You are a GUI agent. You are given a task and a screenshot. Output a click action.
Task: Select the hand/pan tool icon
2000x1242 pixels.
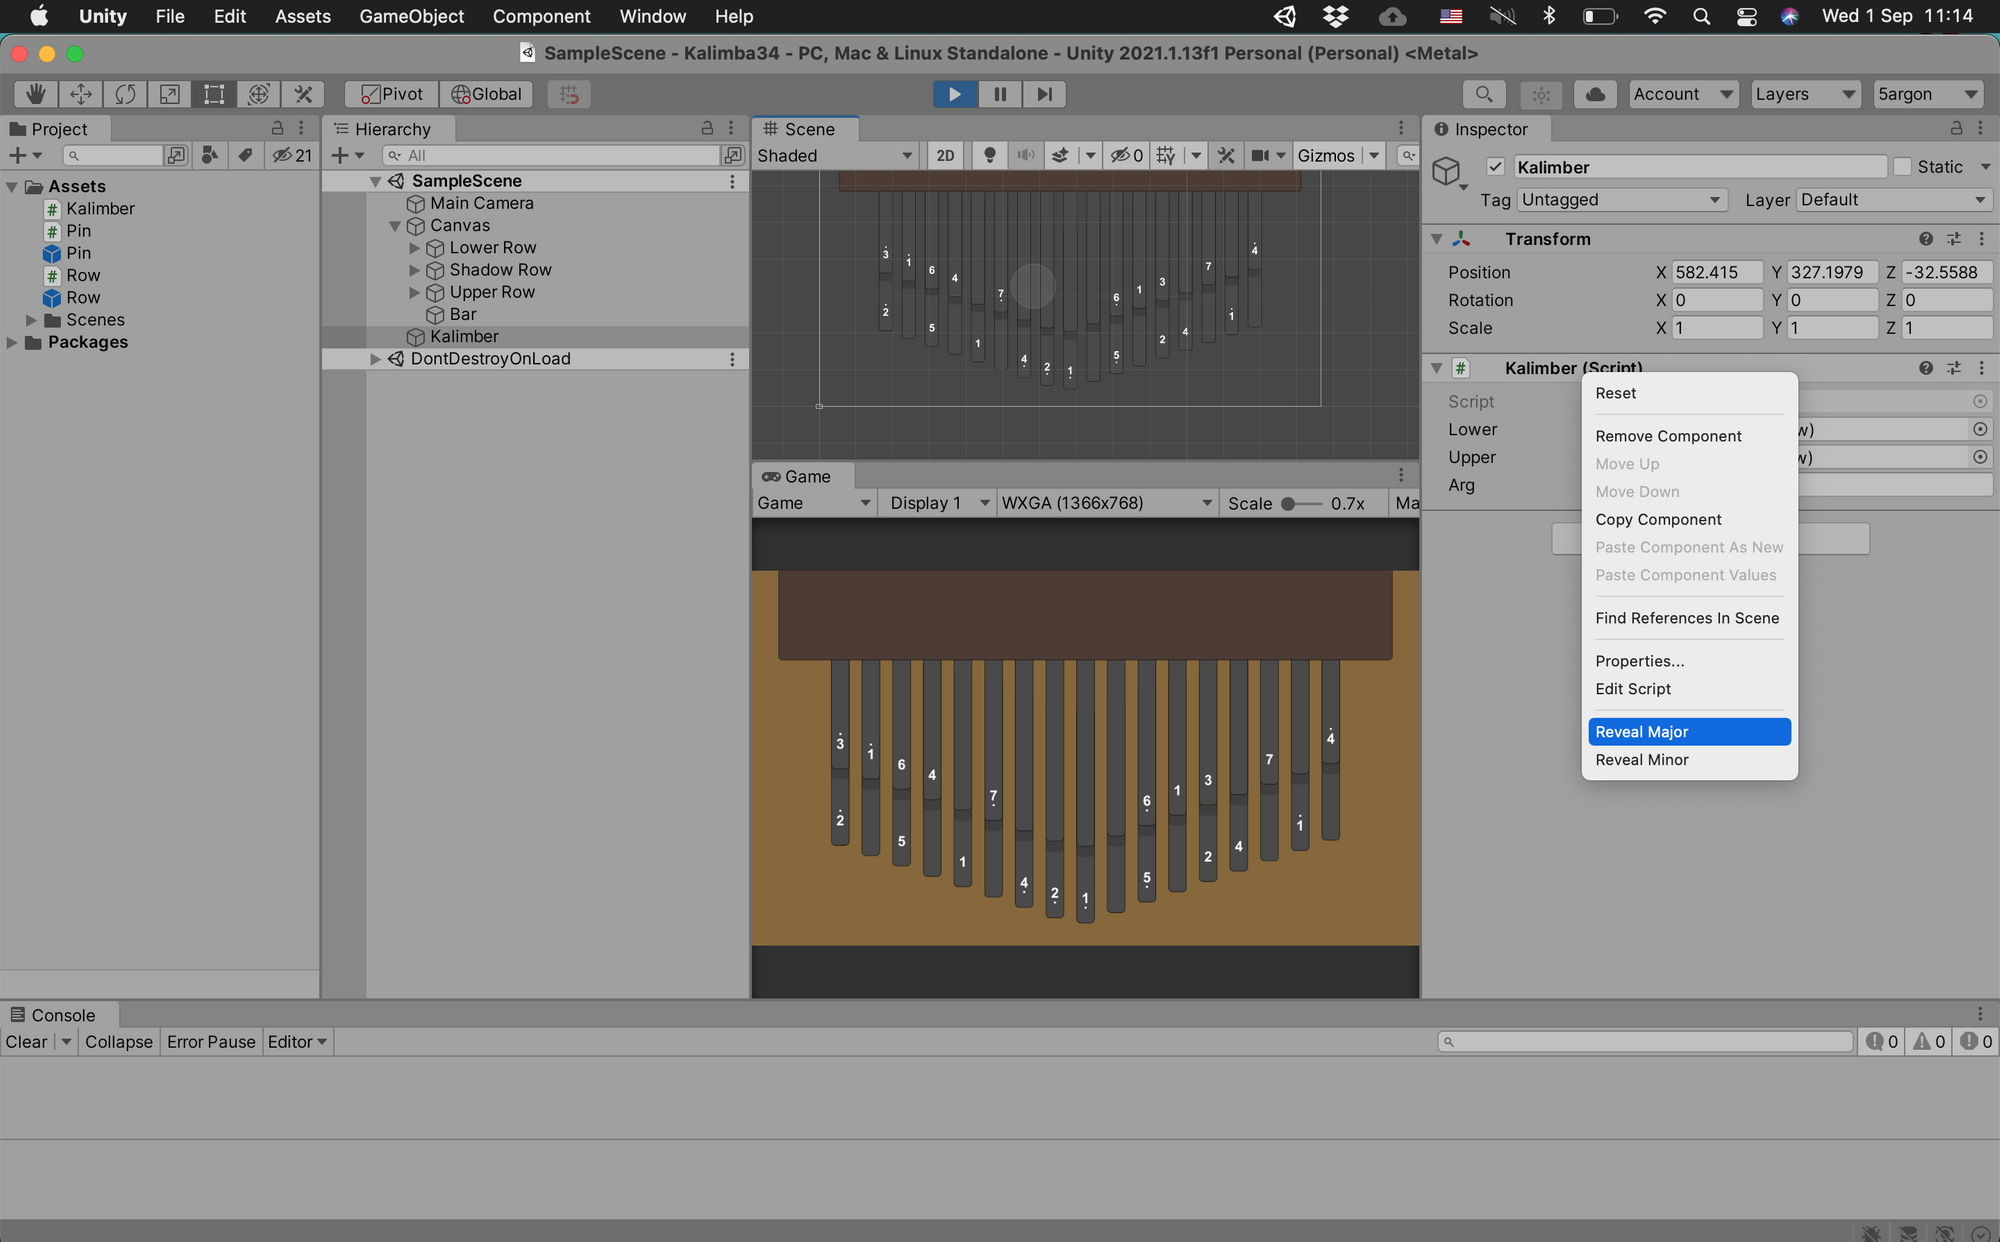tap(31, 94)
